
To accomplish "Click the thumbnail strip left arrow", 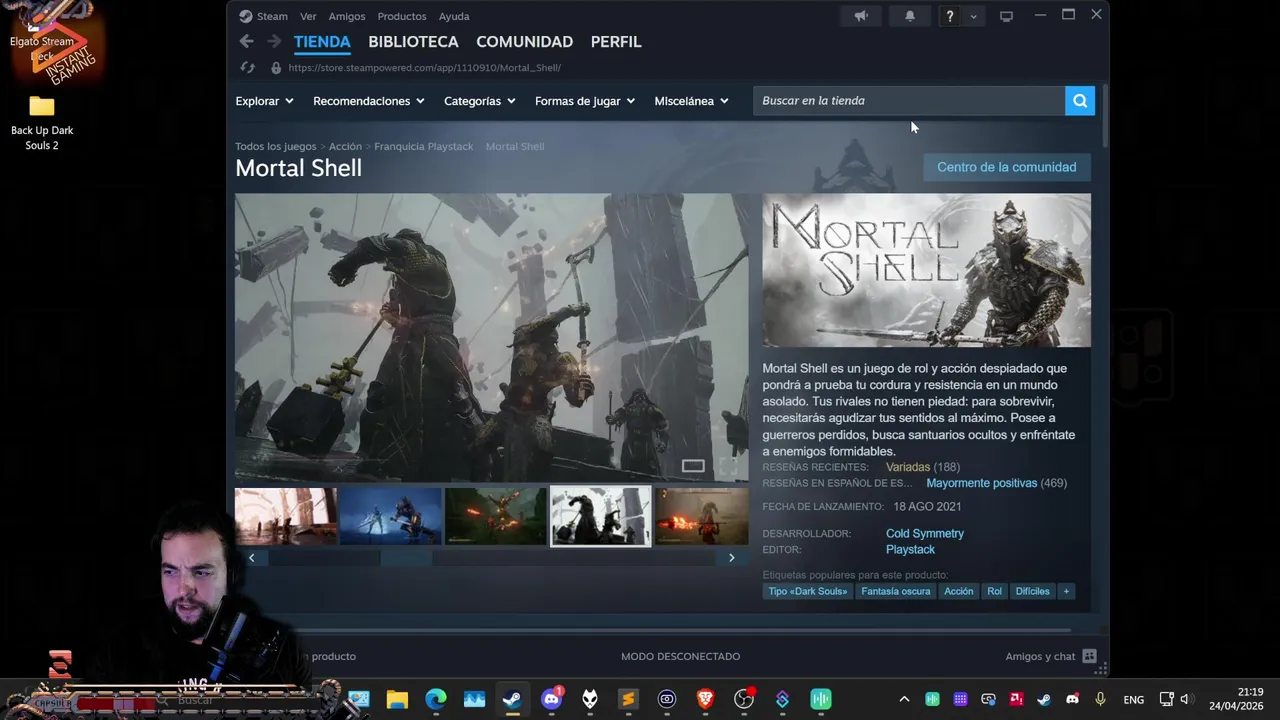I will click(x=251, y=558).
